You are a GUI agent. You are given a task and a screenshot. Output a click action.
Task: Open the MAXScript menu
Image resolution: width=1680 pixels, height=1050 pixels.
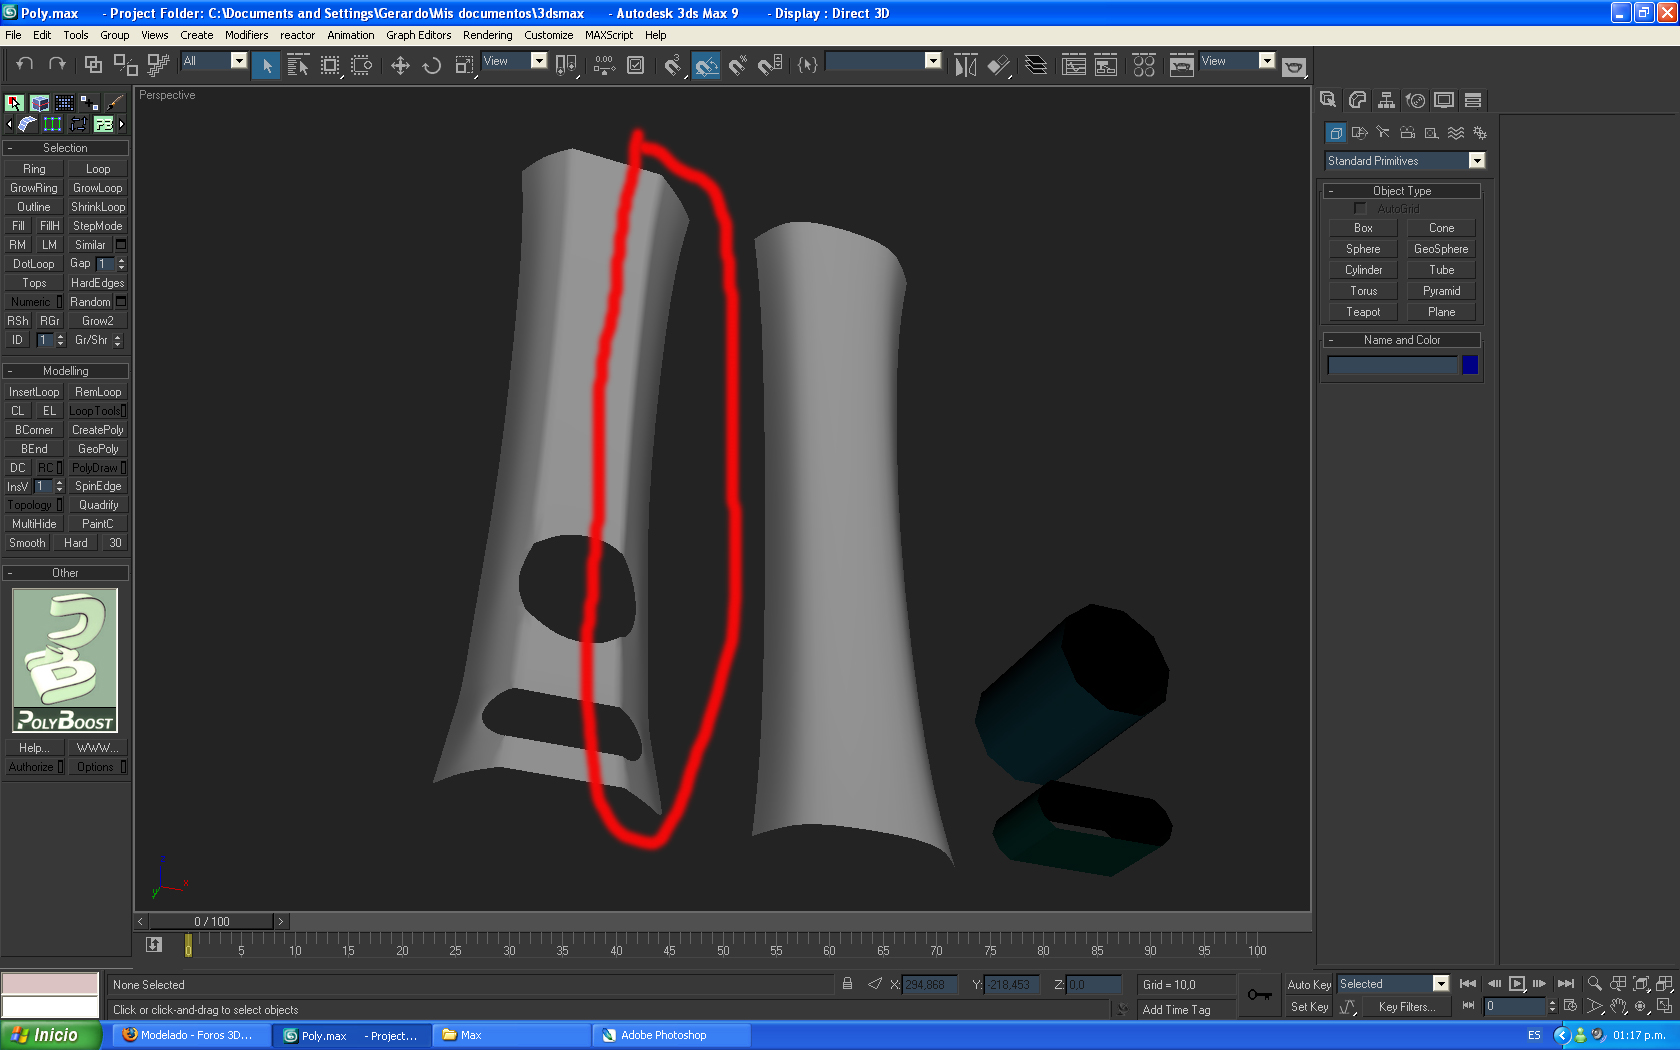[609, 35]
